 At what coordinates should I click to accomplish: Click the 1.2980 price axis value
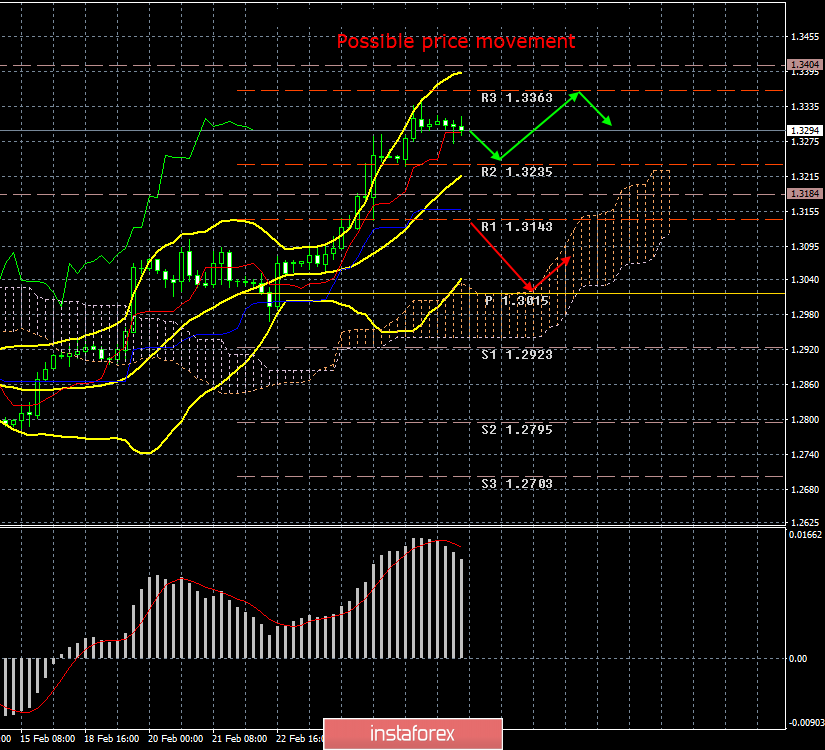coord(805,315)
